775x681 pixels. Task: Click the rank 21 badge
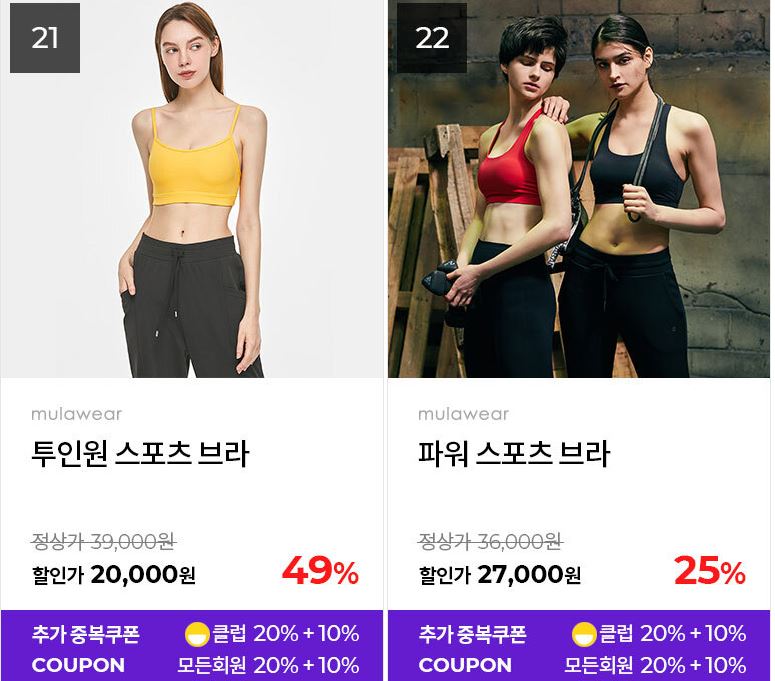pos(45,38)
